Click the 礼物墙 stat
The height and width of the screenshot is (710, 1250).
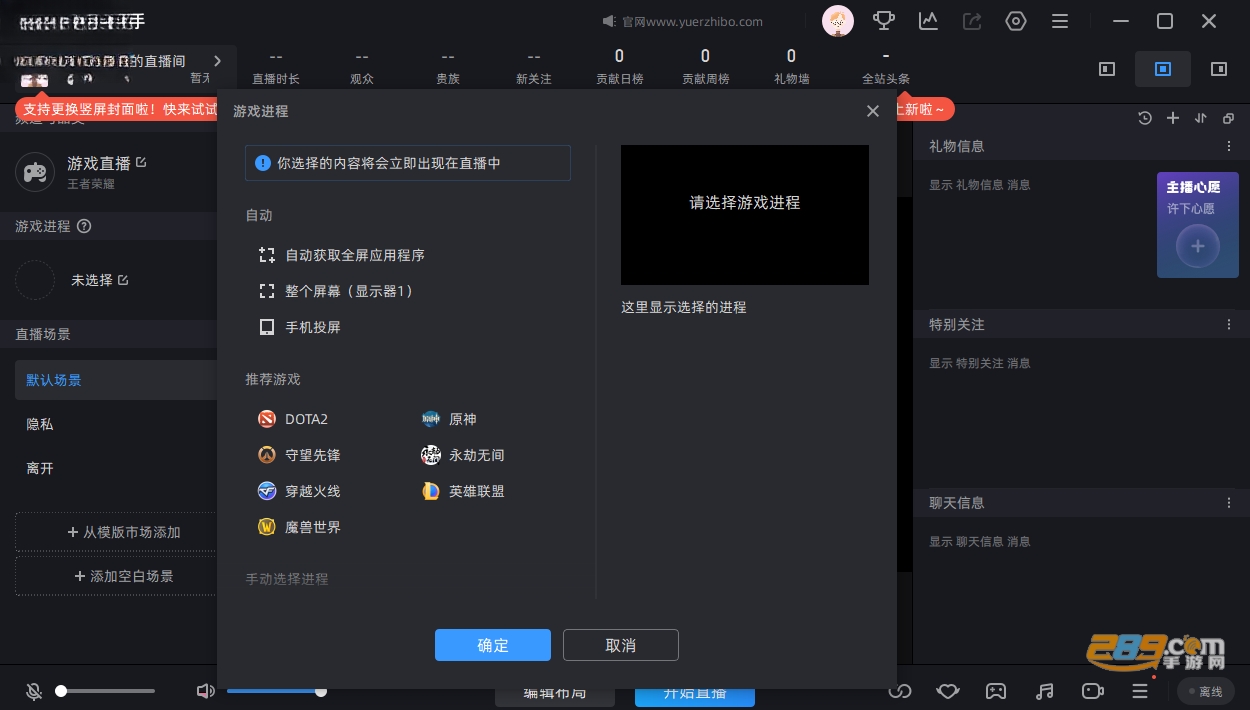tap(791, 67)
